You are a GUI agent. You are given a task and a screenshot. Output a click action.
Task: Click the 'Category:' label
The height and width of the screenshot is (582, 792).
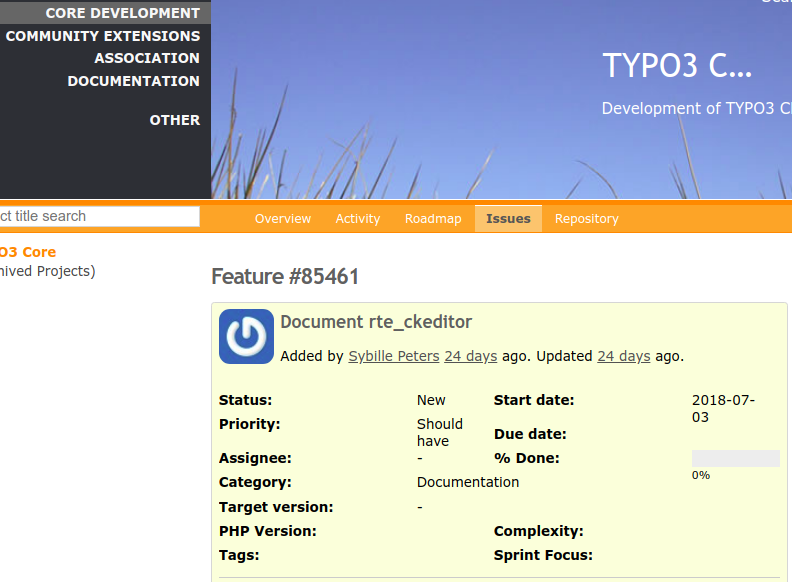coord(255,482)
